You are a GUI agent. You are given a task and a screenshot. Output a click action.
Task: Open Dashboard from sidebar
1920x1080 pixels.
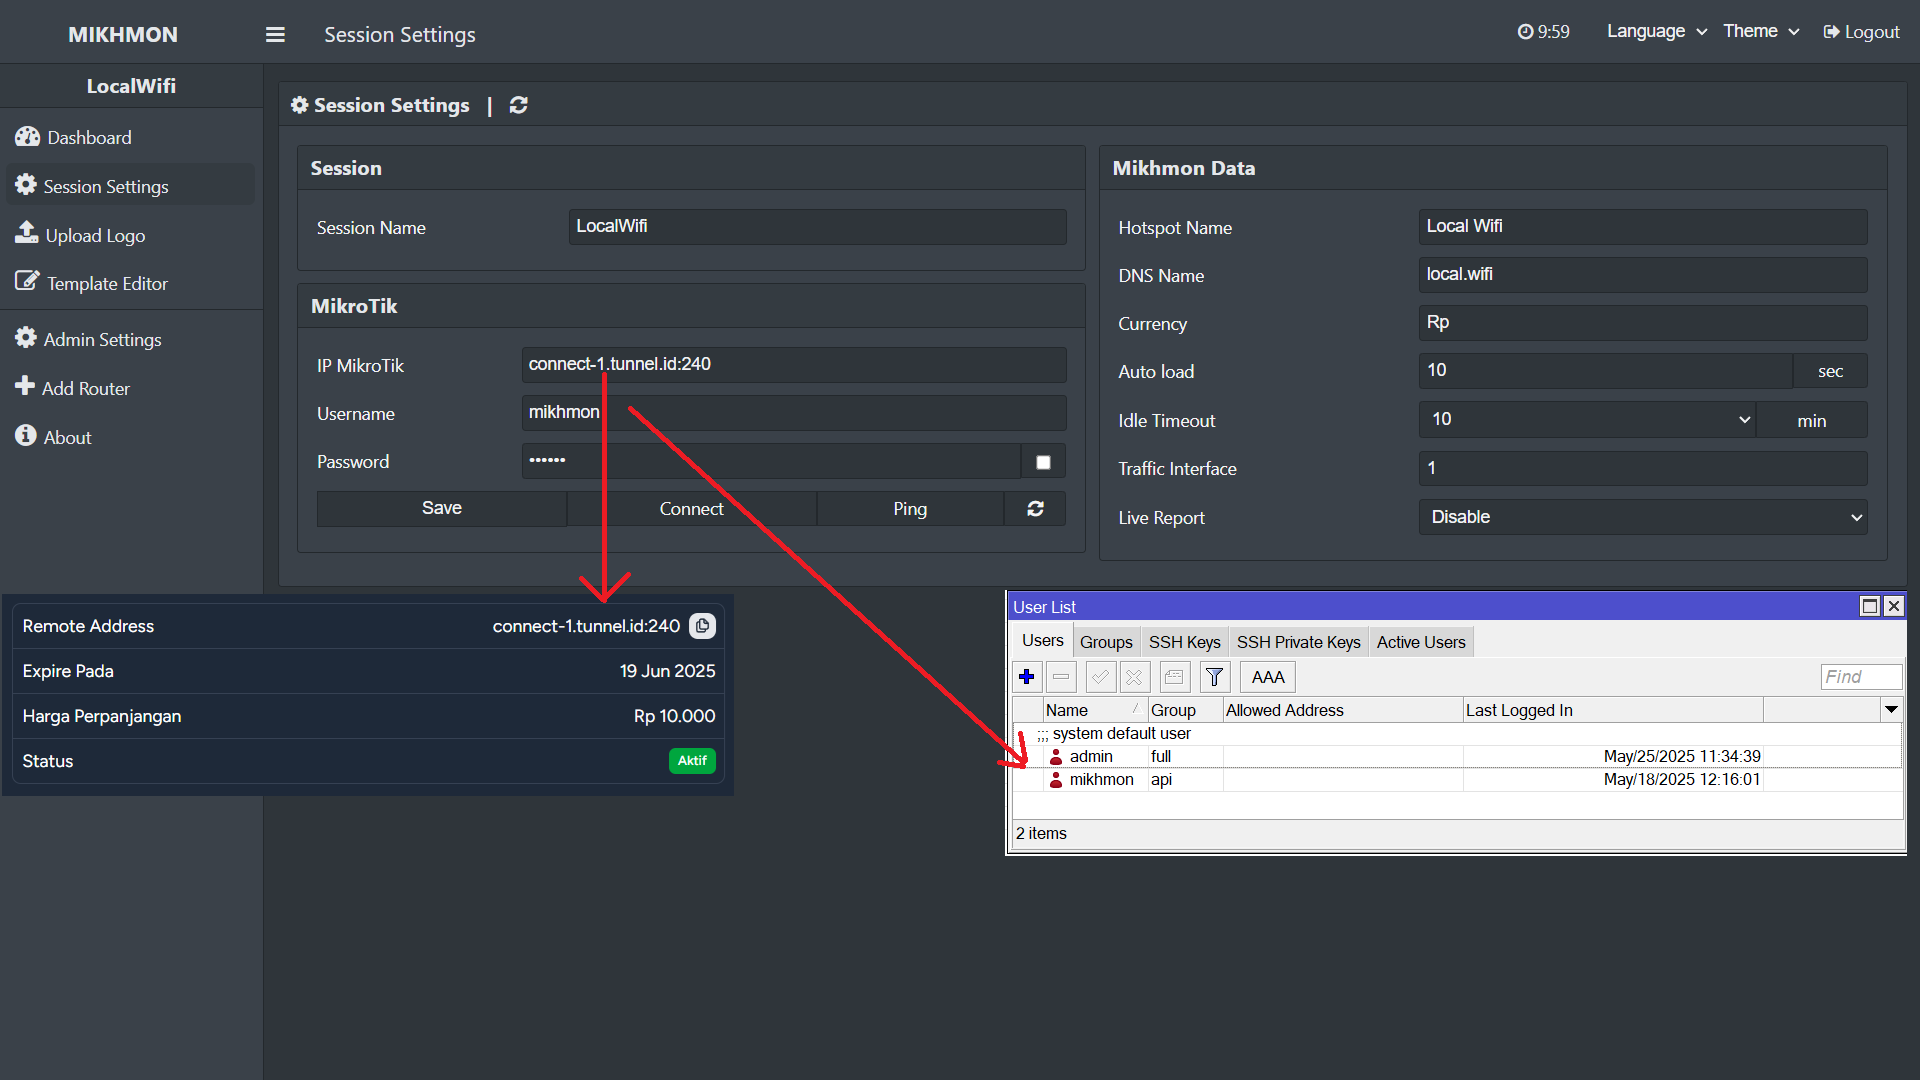pyautogui.click(x=89, y=137)
